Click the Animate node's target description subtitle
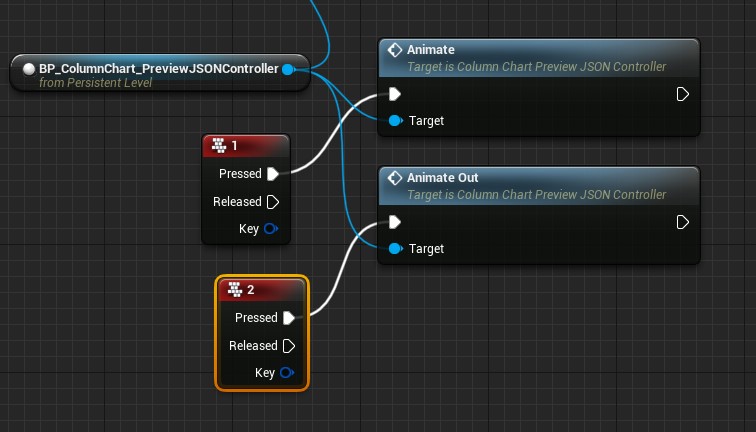Image resolution: width=756 pixels, height=432 pixels. [537, 67]
